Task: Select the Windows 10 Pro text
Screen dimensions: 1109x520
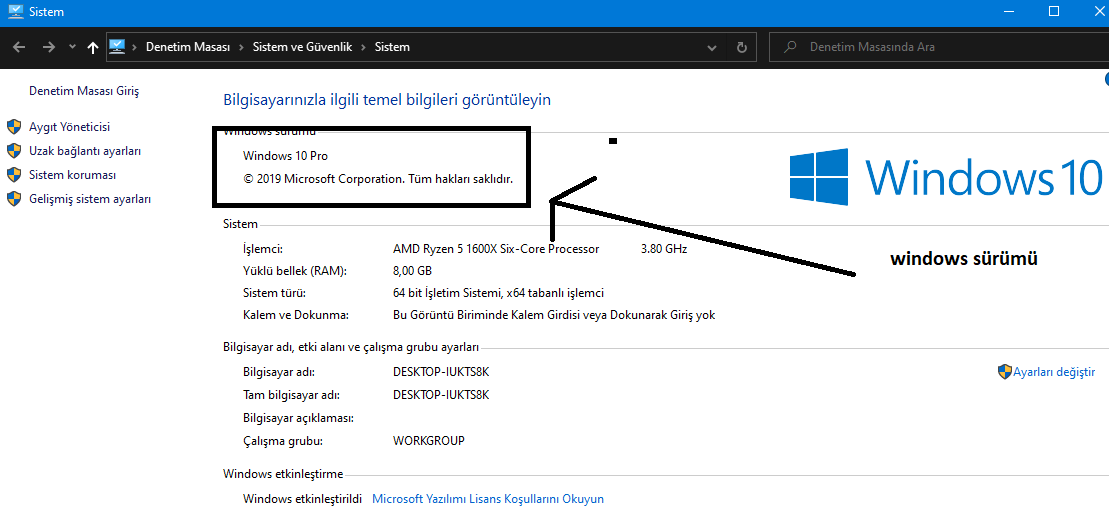Action: click(285, 156)
